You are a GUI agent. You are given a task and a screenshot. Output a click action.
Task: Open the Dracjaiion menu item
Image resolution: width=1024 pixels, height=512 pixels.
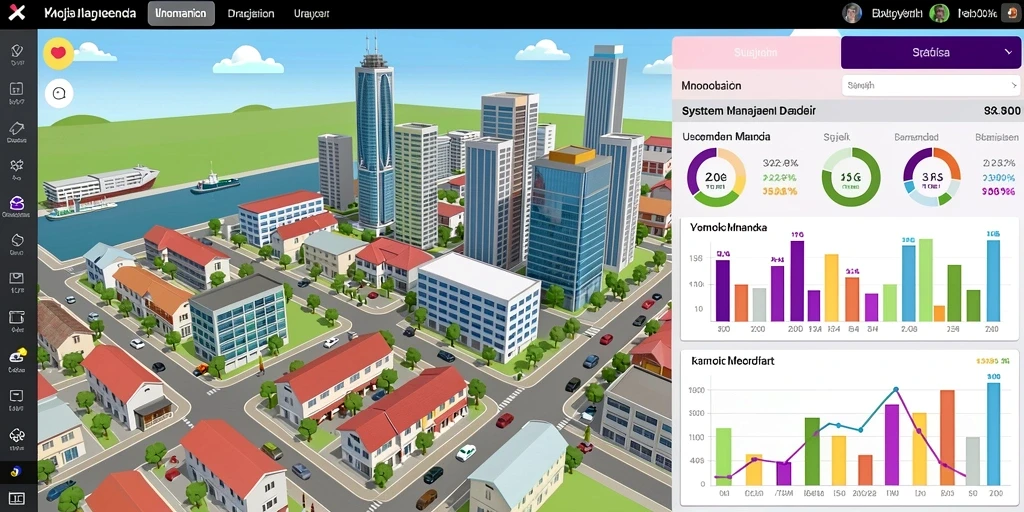click(x=251, y=13)
